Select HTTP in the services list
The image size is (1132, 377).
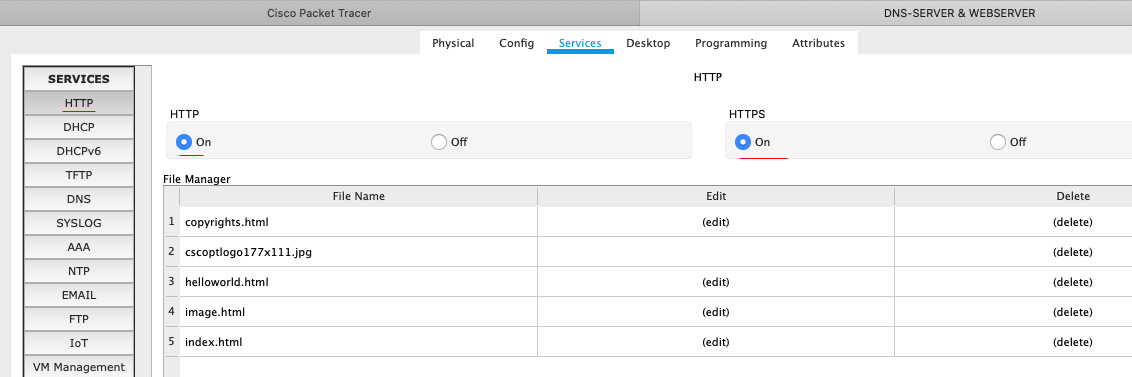79,103
